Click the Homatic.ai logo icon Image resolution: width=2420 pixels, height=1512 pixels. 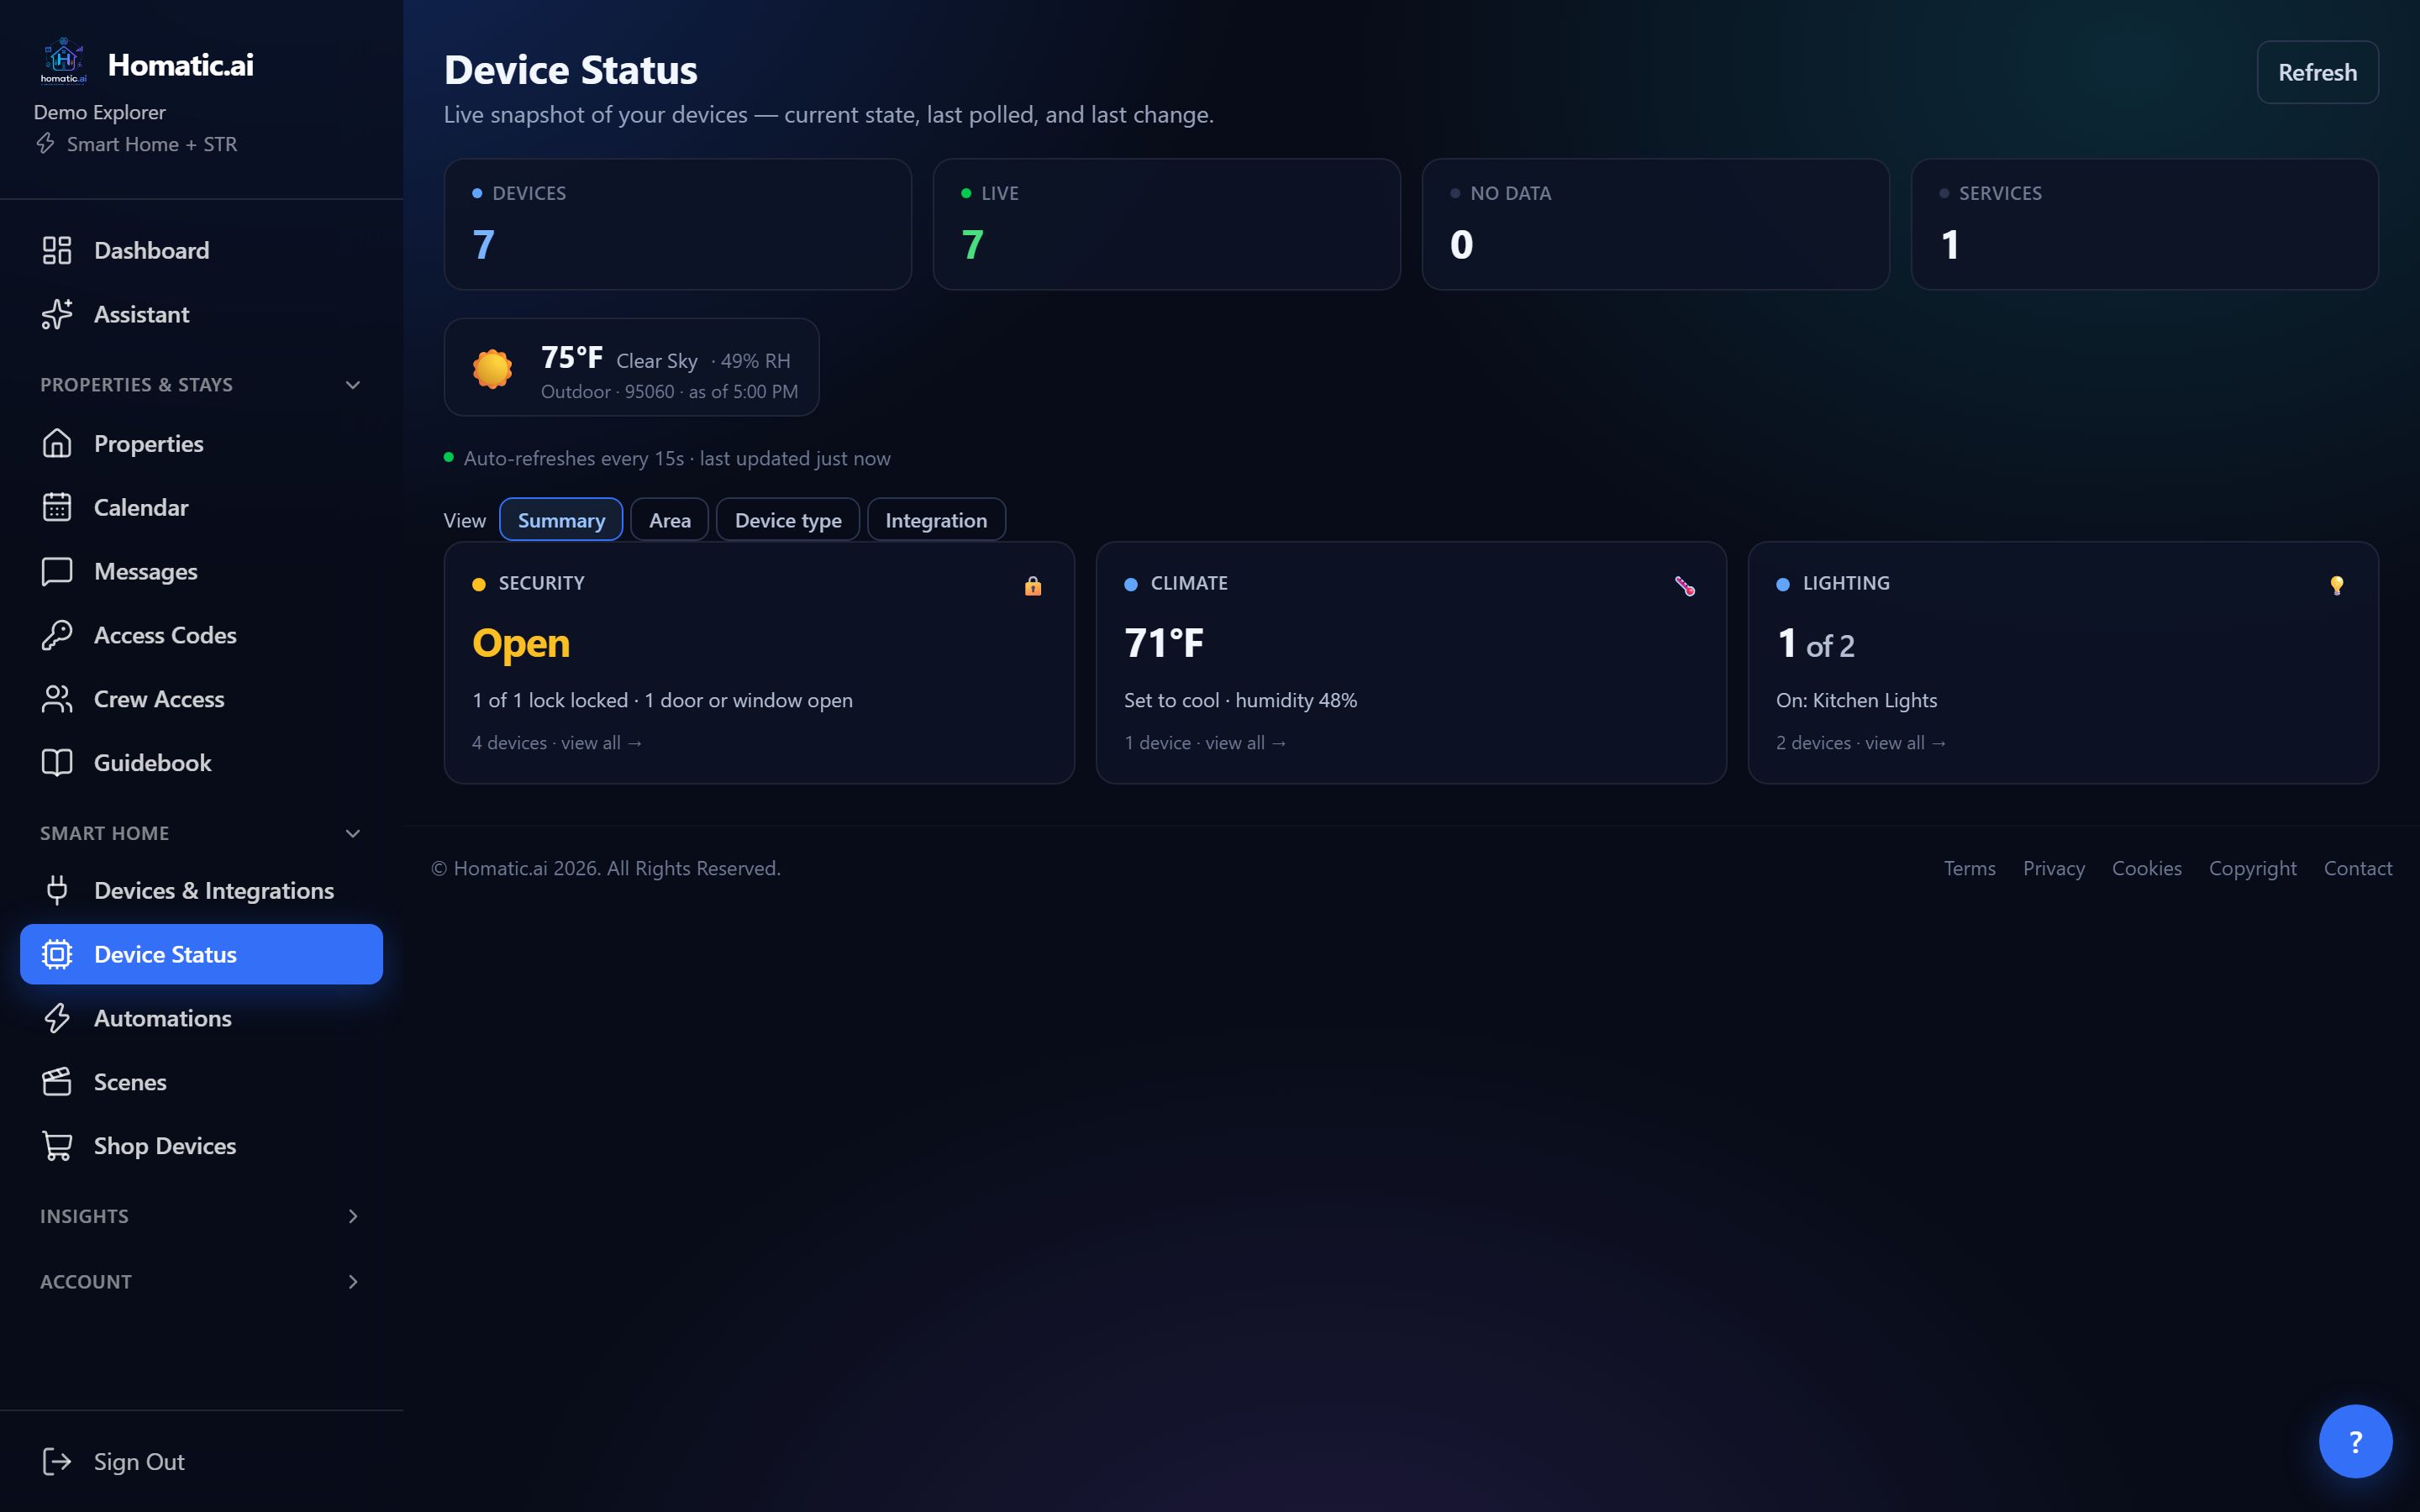point(63,62)
